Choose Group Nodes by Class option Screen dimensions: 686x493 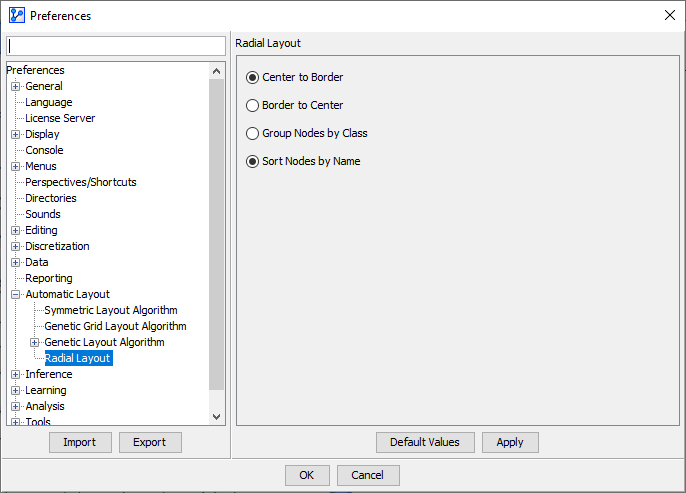point(253,133)
